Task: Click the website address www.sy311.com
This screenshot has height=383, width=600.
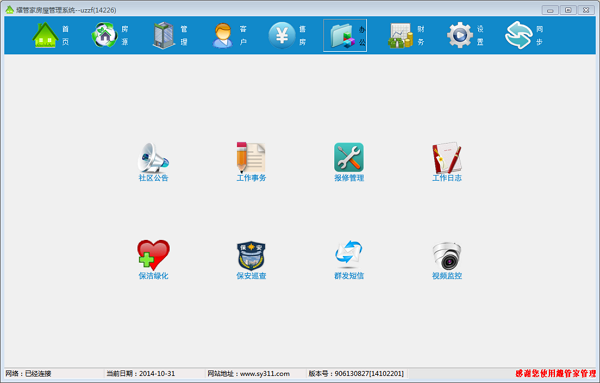Action: click(x=264, y=373)
